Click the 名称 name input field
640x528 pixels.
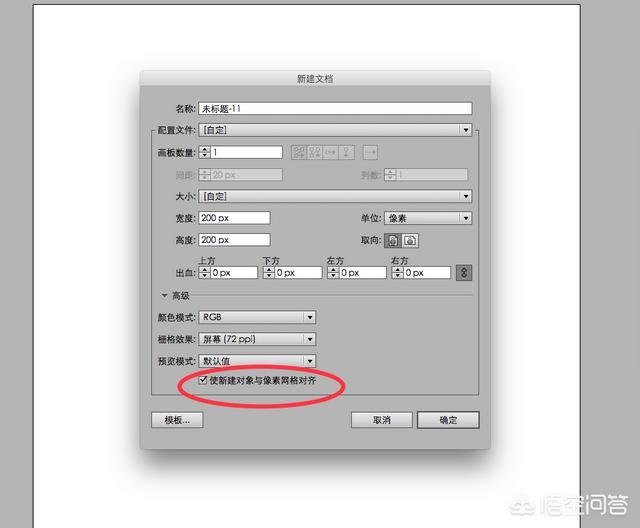(335, 109)
